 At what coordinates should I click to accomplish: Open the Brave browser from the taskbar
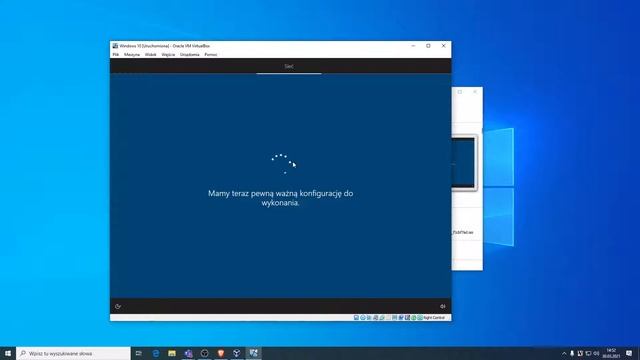pos(221,353)
